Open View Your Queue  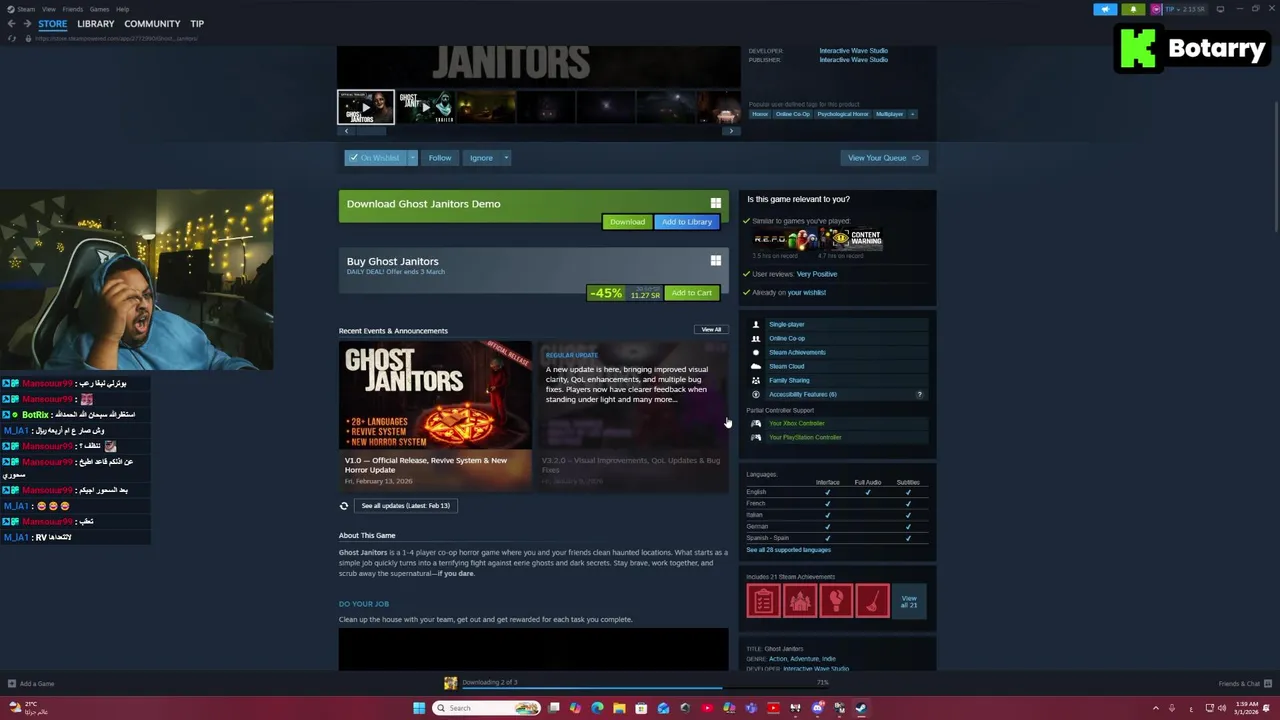coord(884,158)
